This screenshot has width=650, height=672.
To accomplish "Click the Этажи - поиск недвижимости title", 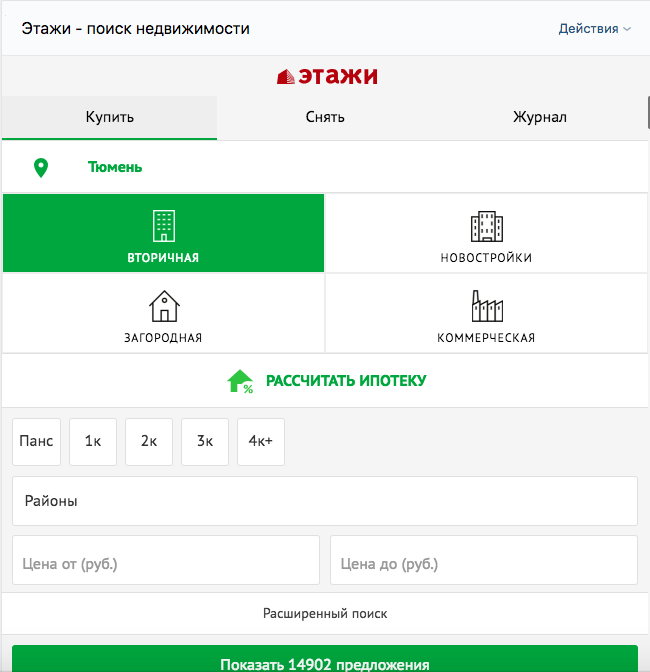I will click(x=135, y=29).
